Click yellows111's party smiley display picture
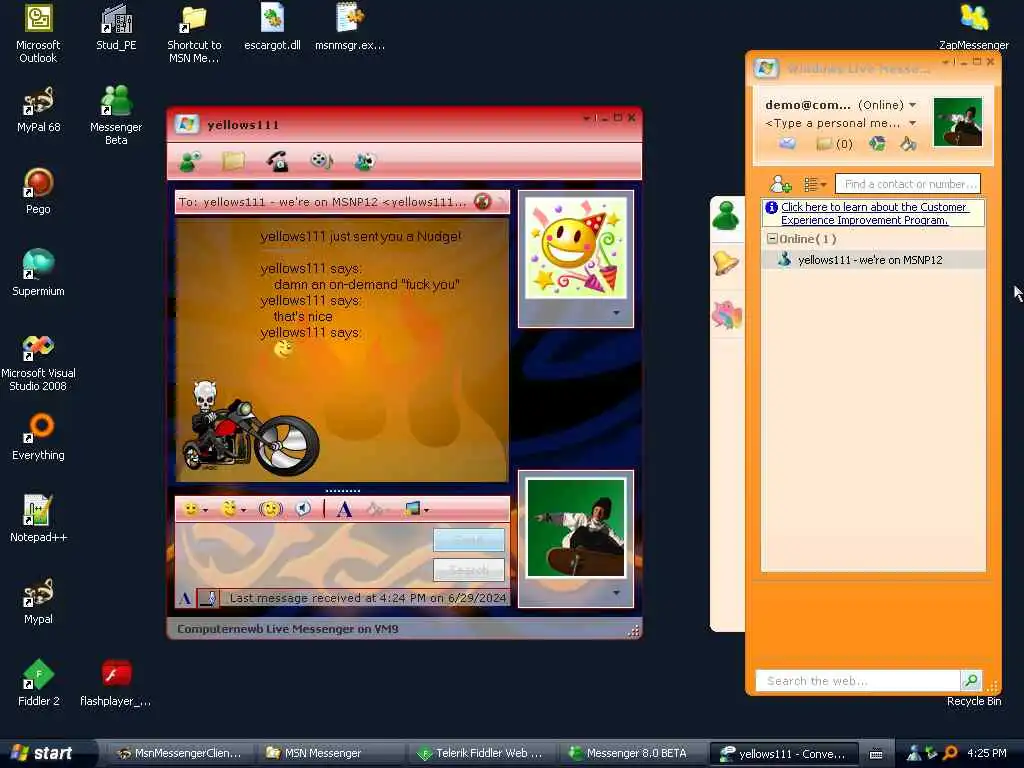The image size is (1024, 768). point(575,247)
